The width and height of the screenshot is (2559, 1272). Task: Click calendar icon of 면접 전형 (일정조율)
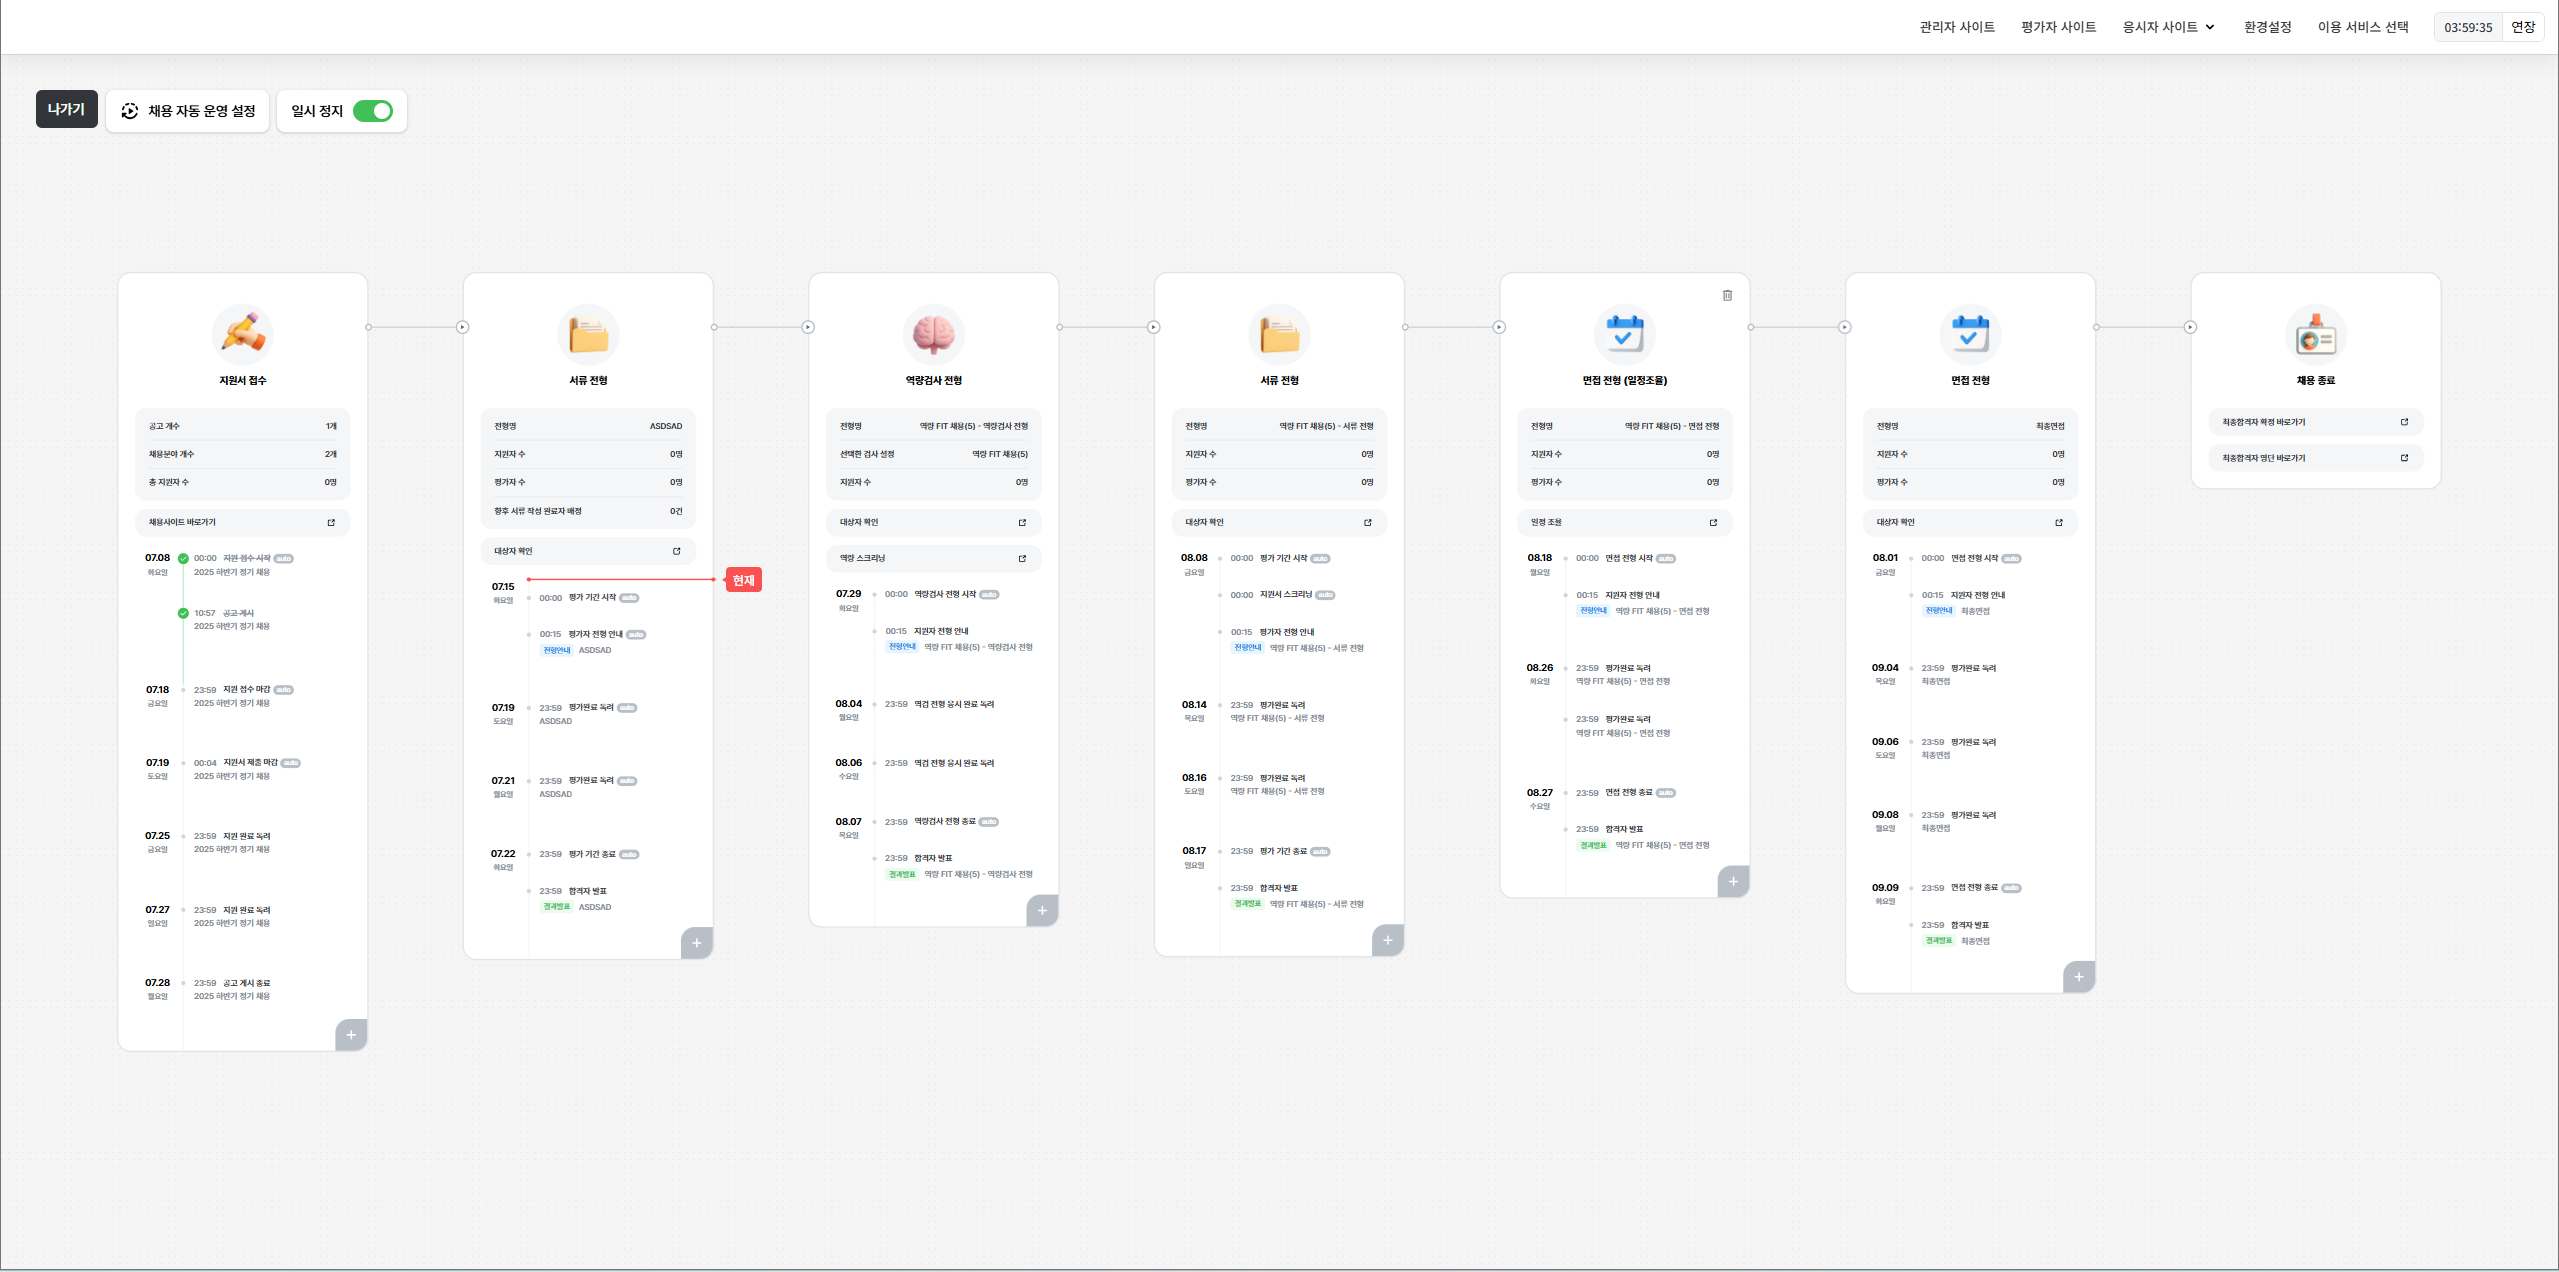1624,334
